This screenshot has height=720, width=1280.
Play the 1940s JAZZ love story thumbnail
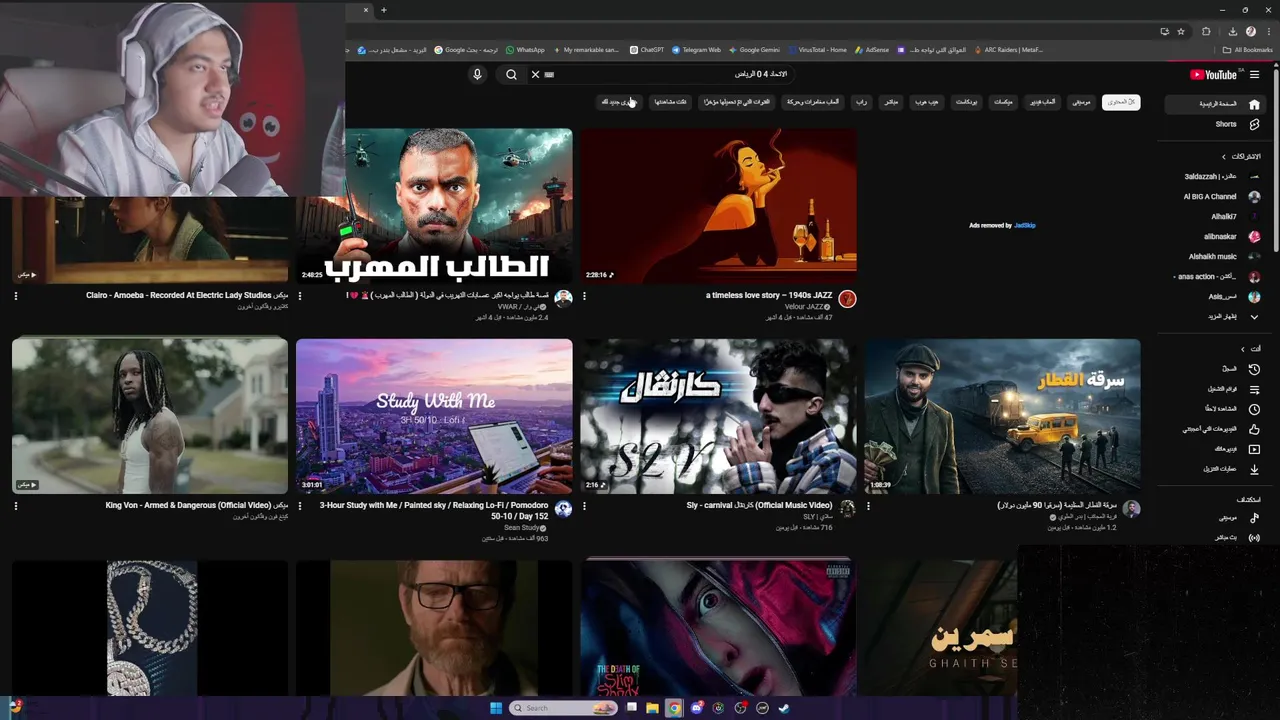719,205
